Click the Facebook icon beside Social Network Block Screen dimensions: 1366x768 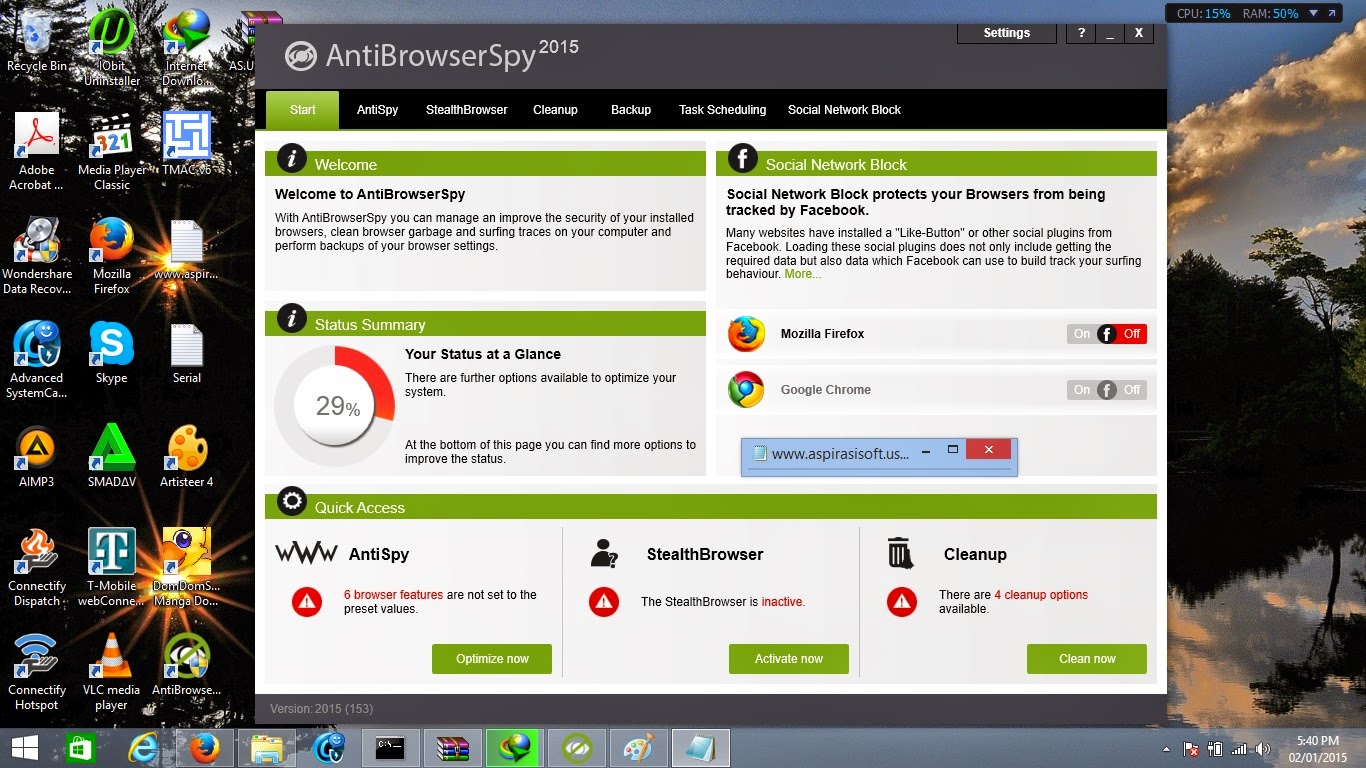click(742, 158)
